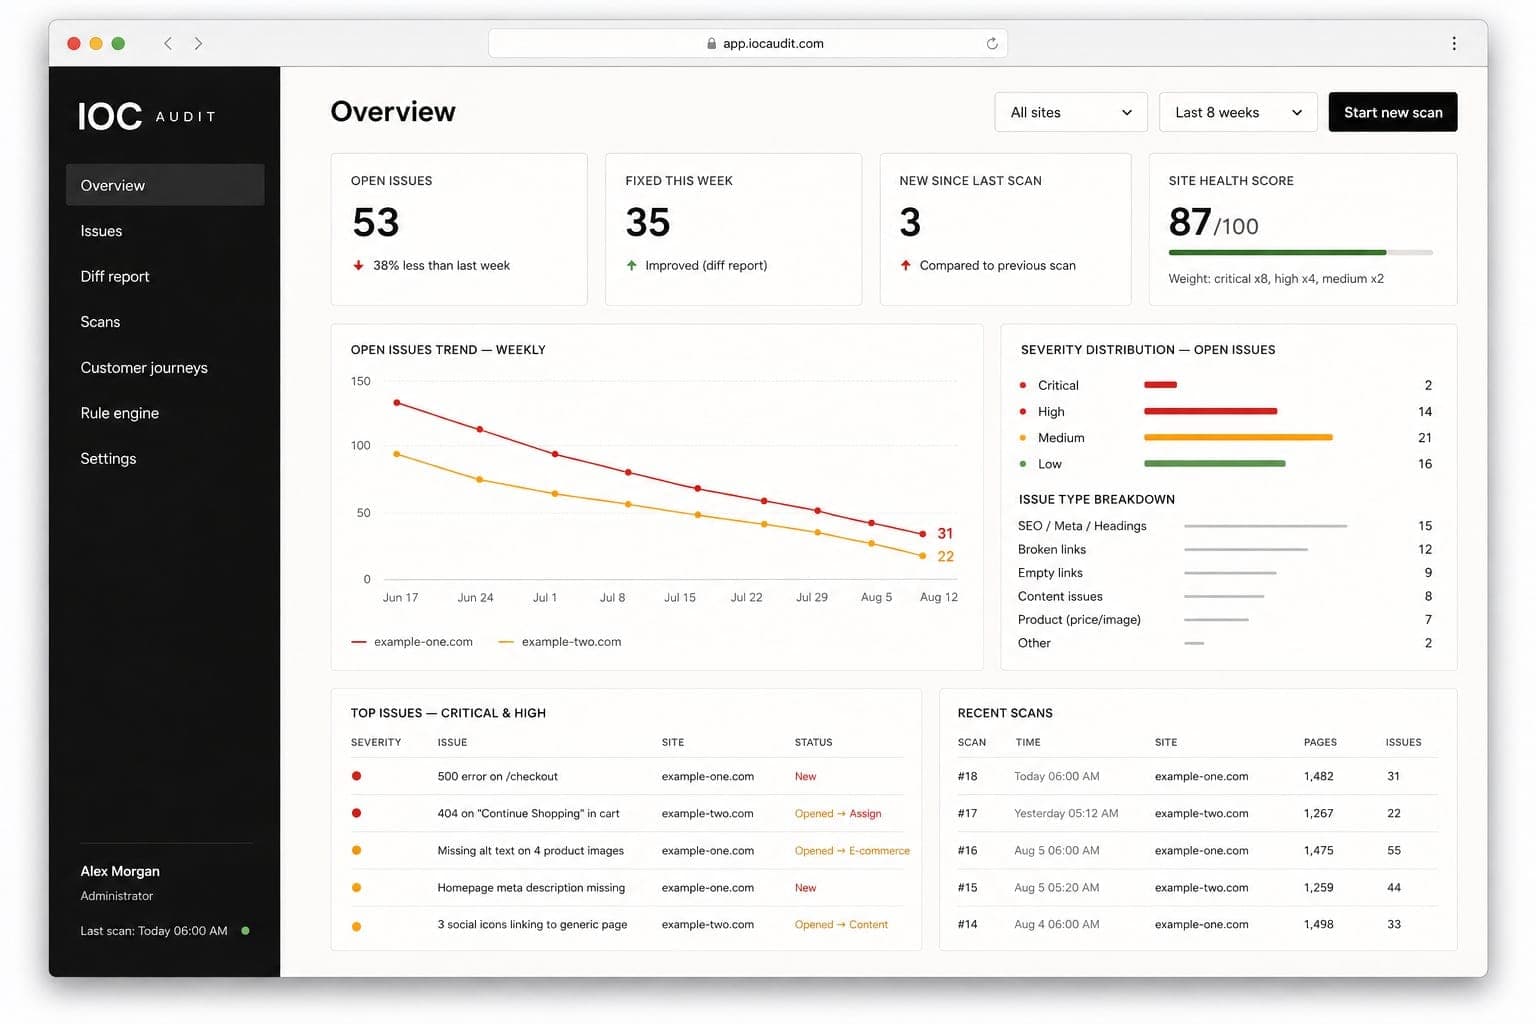Click the browser back arrow
This screenshot has width=1536, height=1024.
pos(168,43)
